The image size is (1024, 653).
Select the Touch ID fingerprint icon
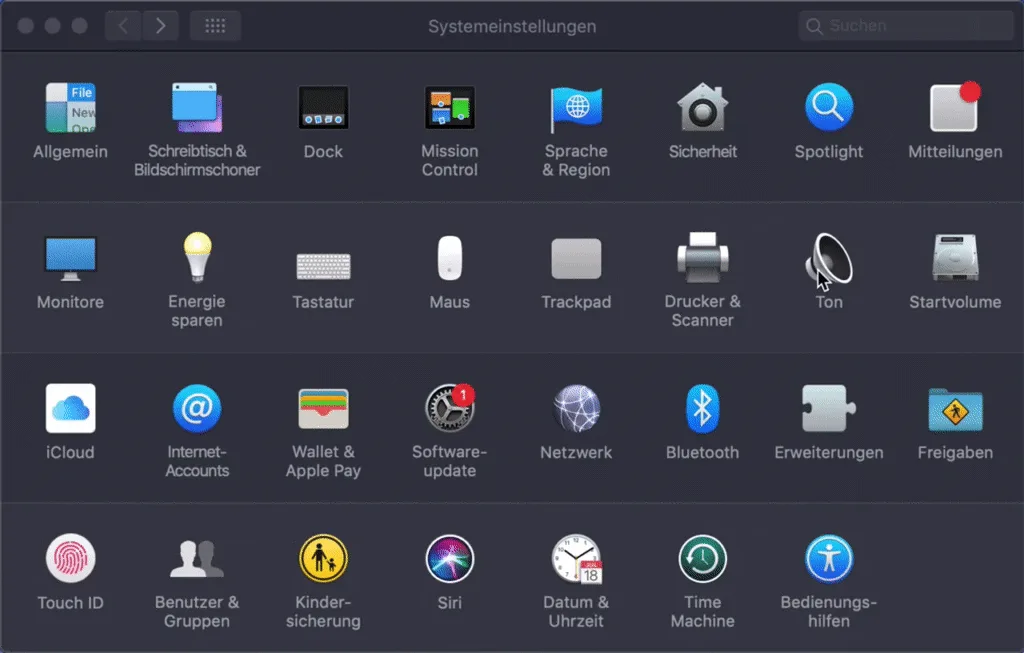tap(71, 559)
